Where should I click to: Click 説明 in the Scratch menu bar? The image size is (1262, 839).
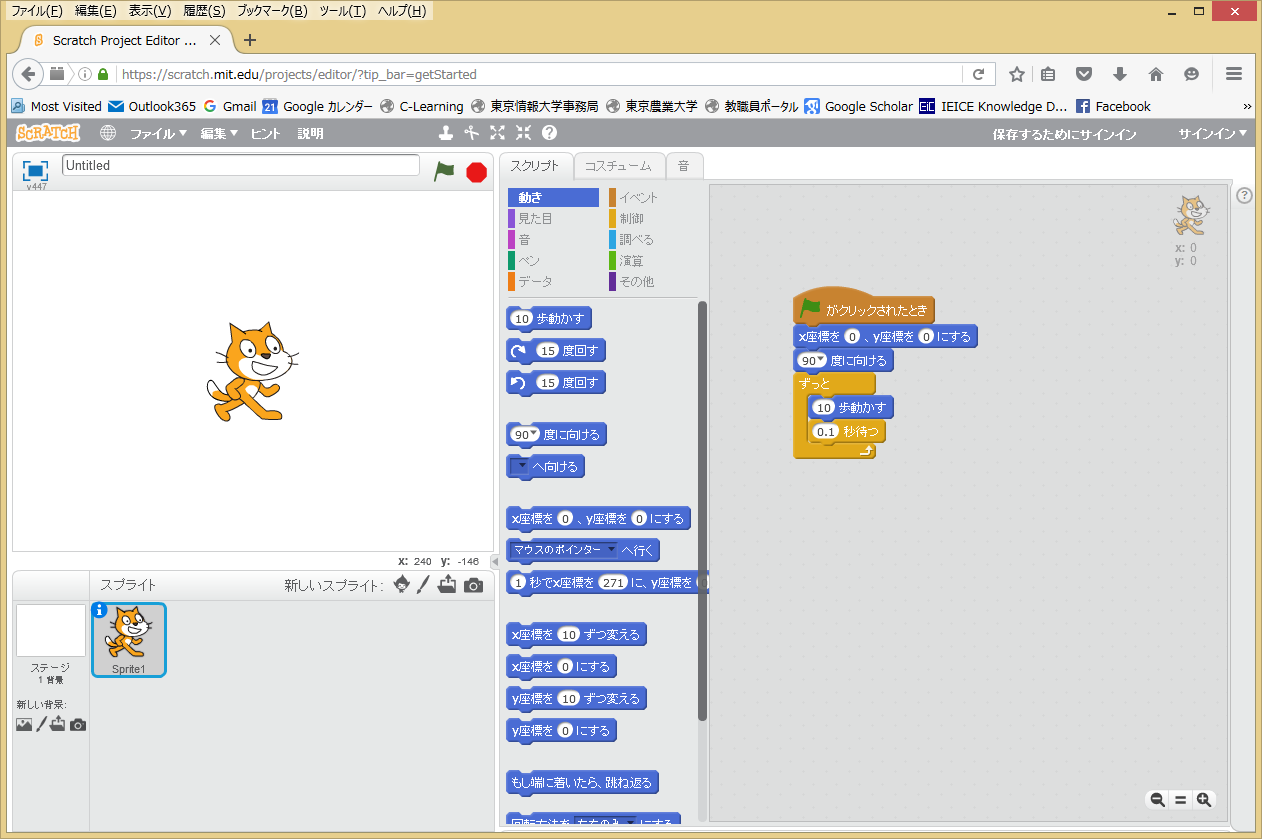pos(310,133)
